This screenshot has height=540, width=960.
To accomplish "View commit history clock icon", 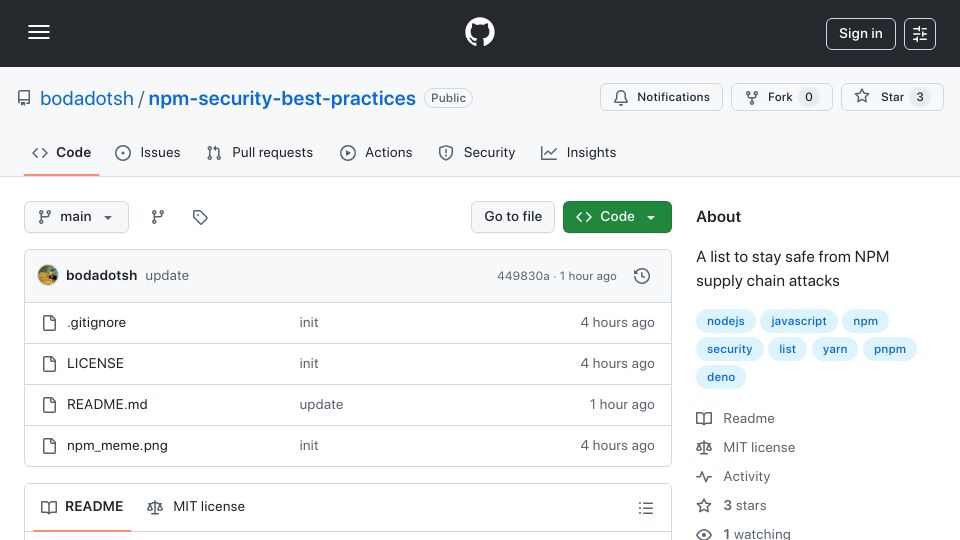I will coord(642,276).
